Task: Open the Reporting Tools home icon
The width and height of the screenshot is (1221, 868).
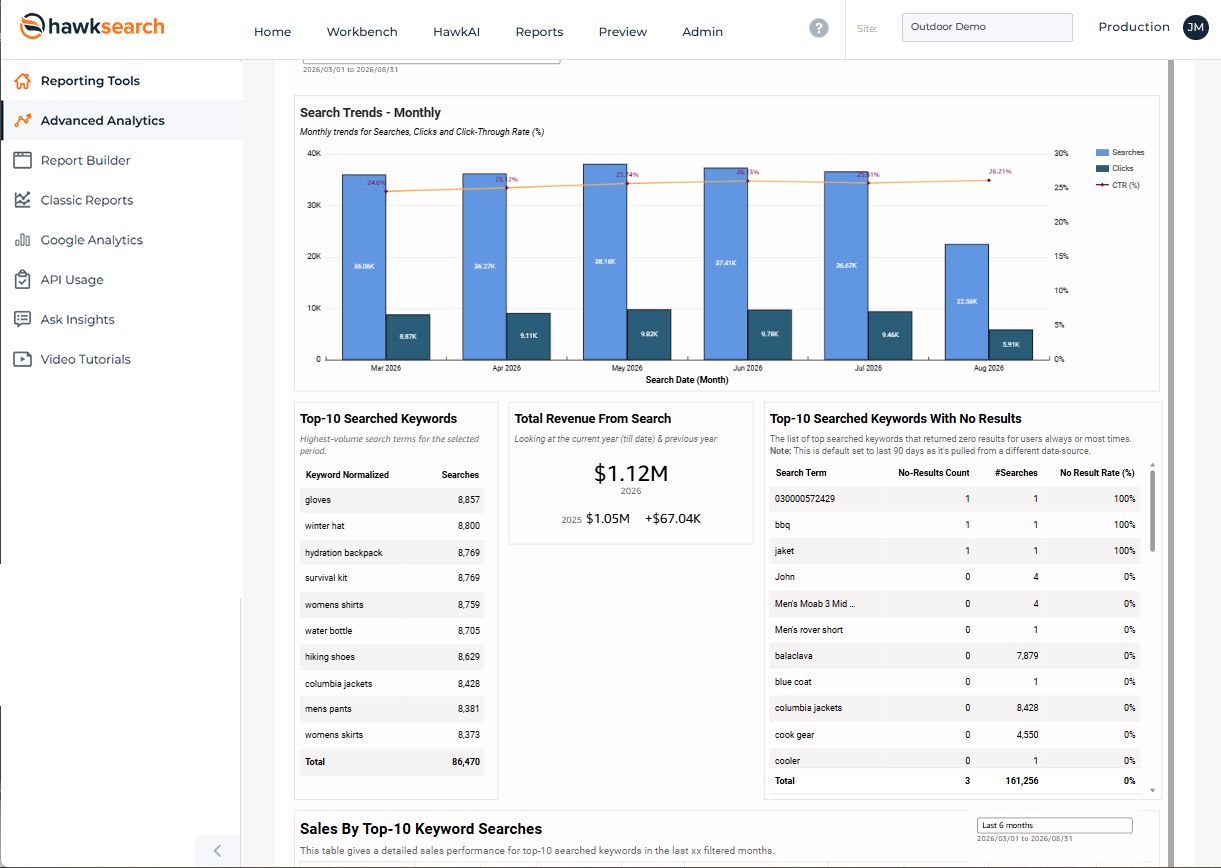Action: pyautogui.click(x=22, y=81)
